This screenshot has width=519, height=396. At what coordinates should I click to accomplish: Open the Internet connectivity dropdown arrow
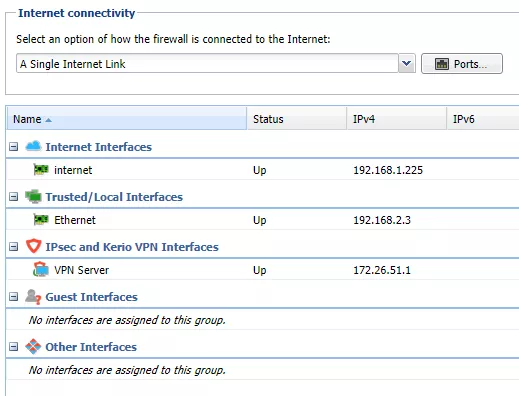click(x=407, y=63)
